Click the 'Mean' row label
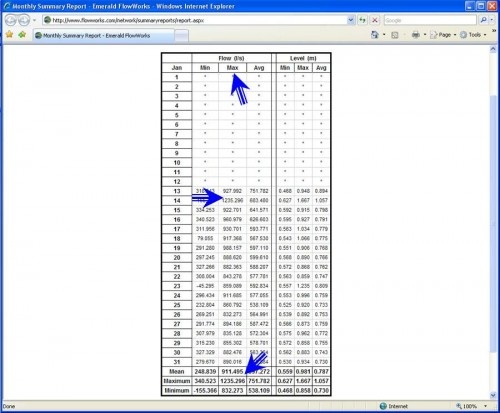500x413 pixels. 177,371
